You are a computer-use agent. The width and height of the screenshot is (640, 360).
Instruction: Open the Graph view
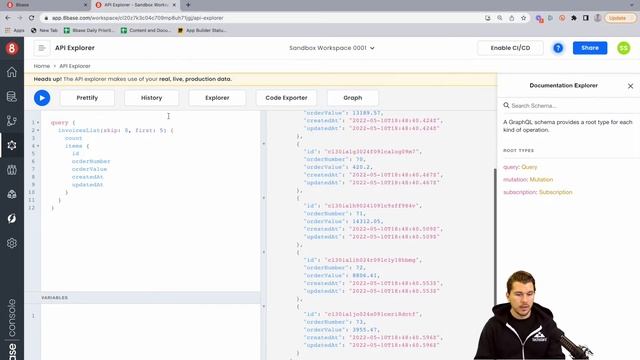[x=353, y=98]
